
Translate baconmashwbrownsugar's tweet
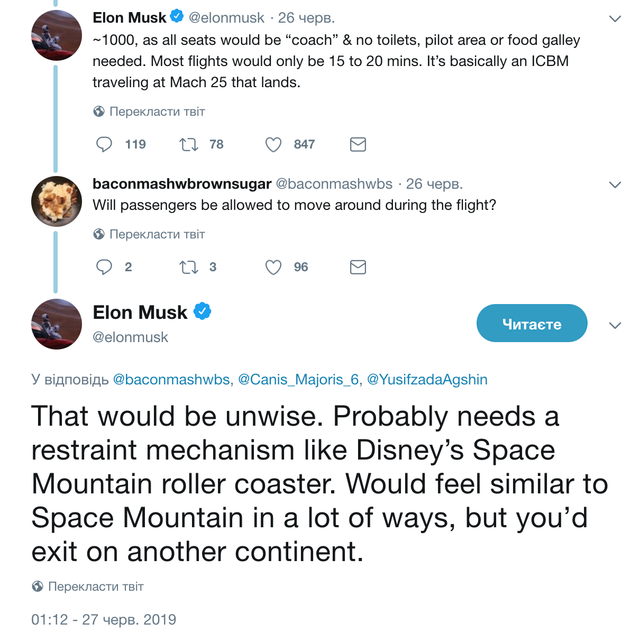[x=156, y=234]
